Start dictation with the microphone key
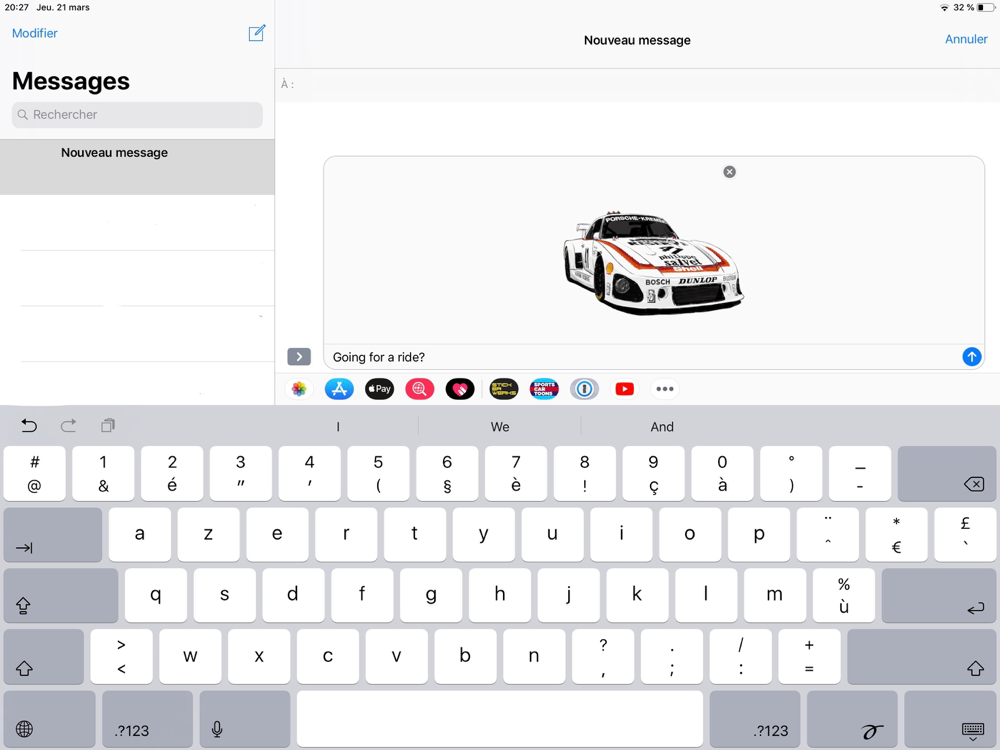Image resolution: width=1000 pixels, height=750 pixels. (x=245, y=719)
